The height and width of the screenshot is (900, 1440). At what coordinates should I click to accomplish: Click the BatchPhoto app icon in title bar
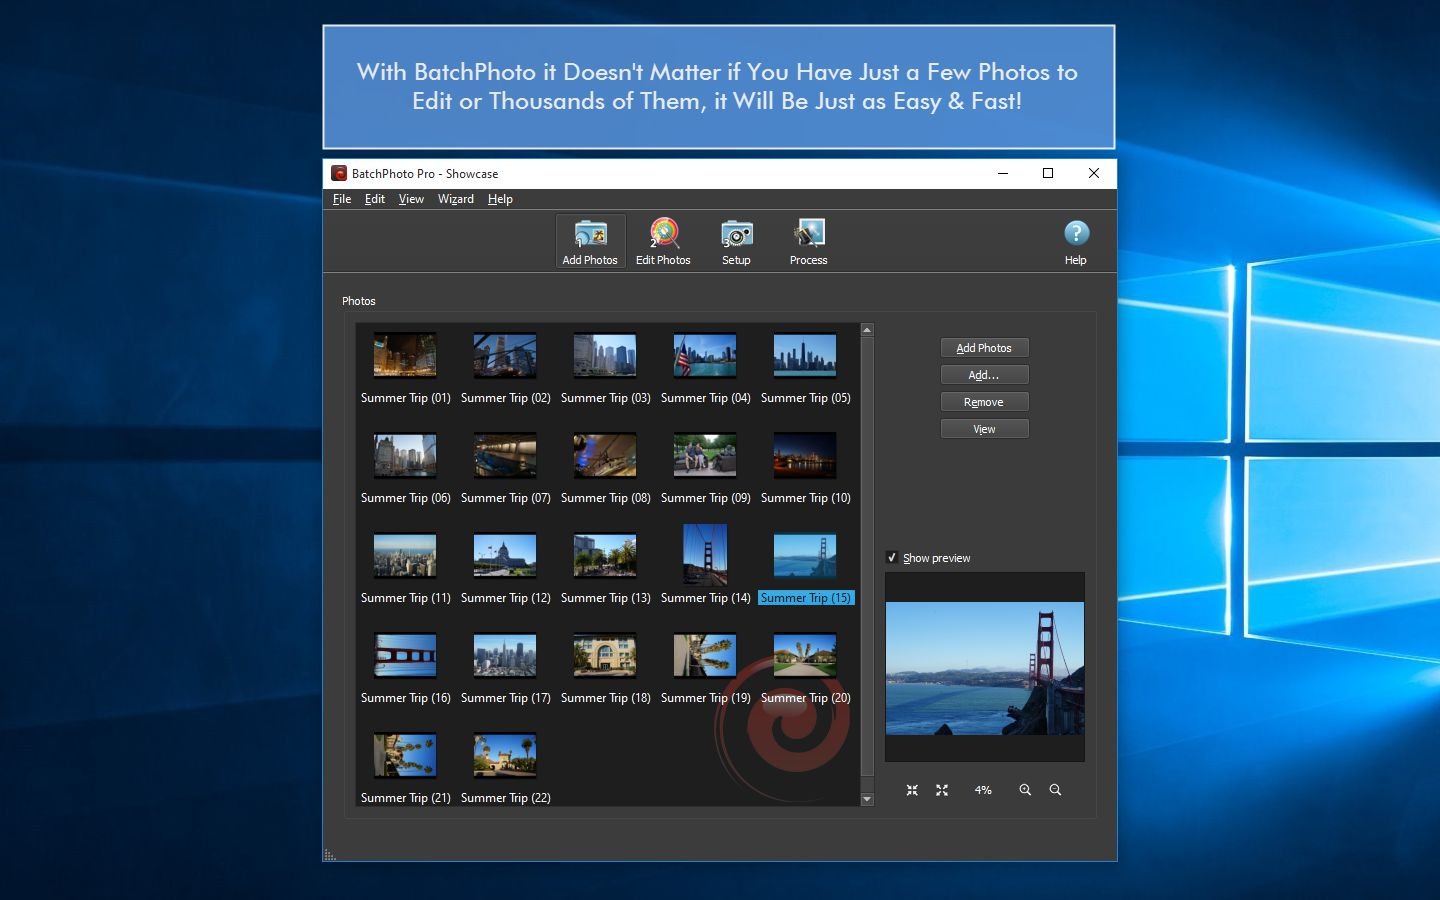coord(339,173)
